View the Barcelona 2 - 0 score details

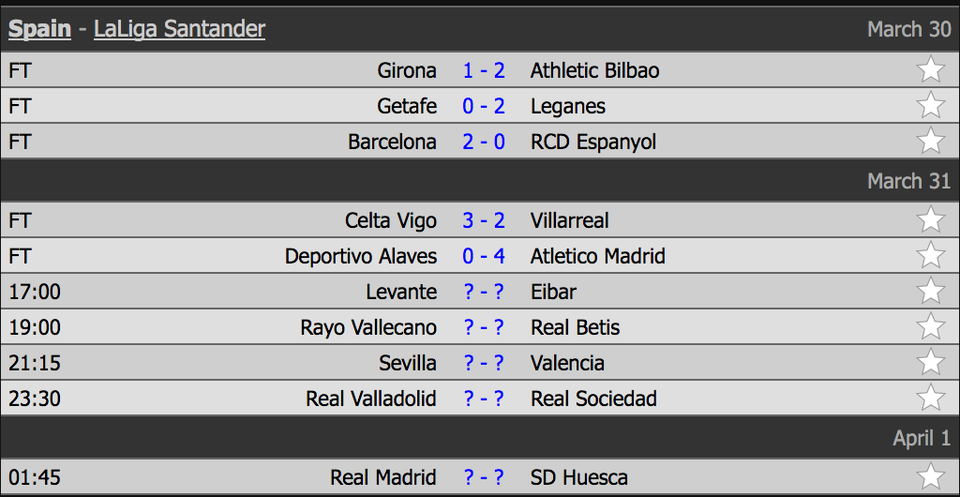484,142
